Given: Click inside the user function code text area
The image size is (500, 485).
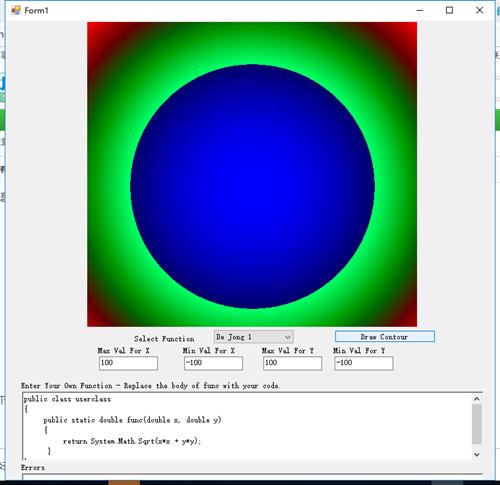Looking at the screenshot, I should pos(247,427).
